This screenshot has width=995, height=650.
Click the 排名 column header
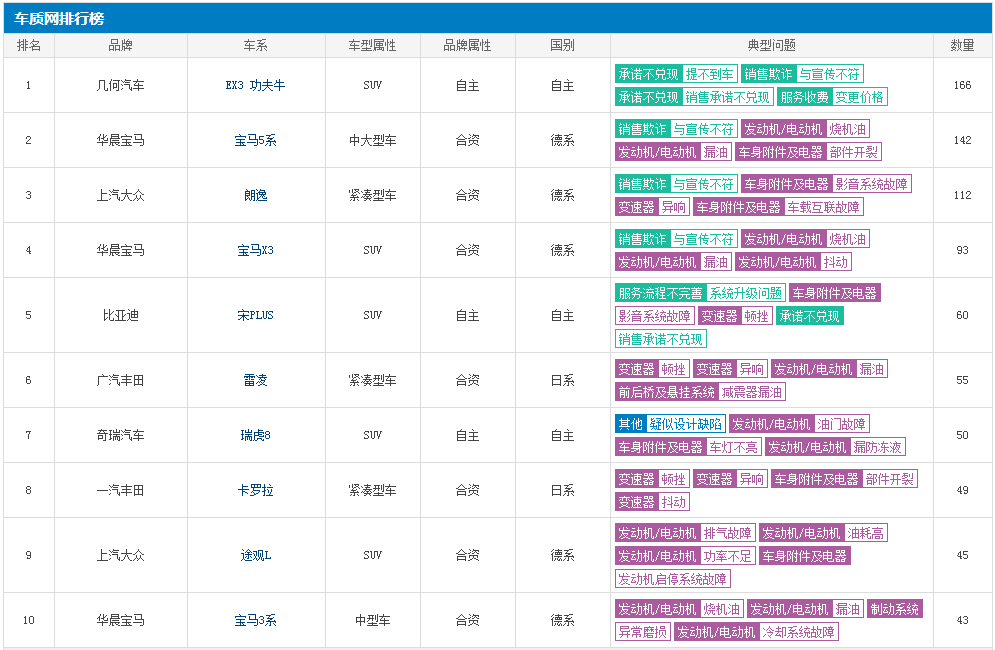29,45
